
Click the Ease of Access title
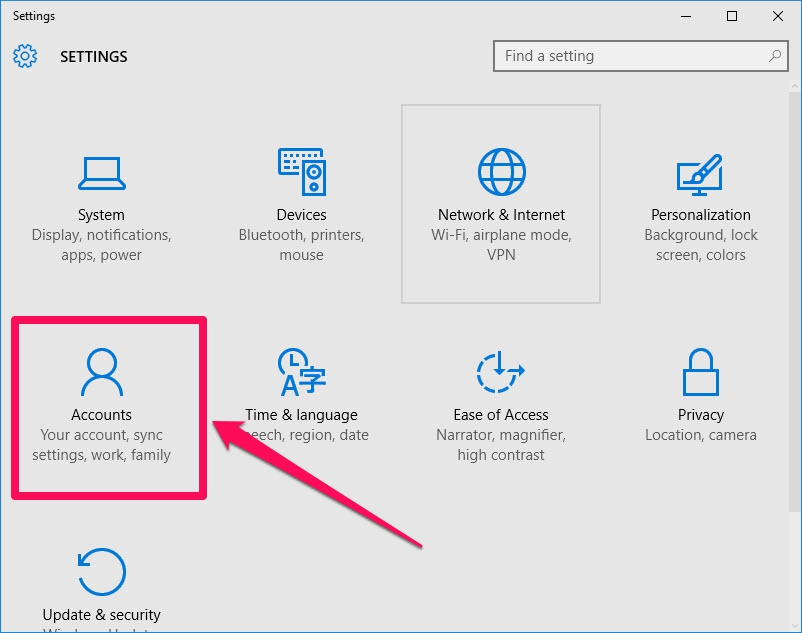501,415
